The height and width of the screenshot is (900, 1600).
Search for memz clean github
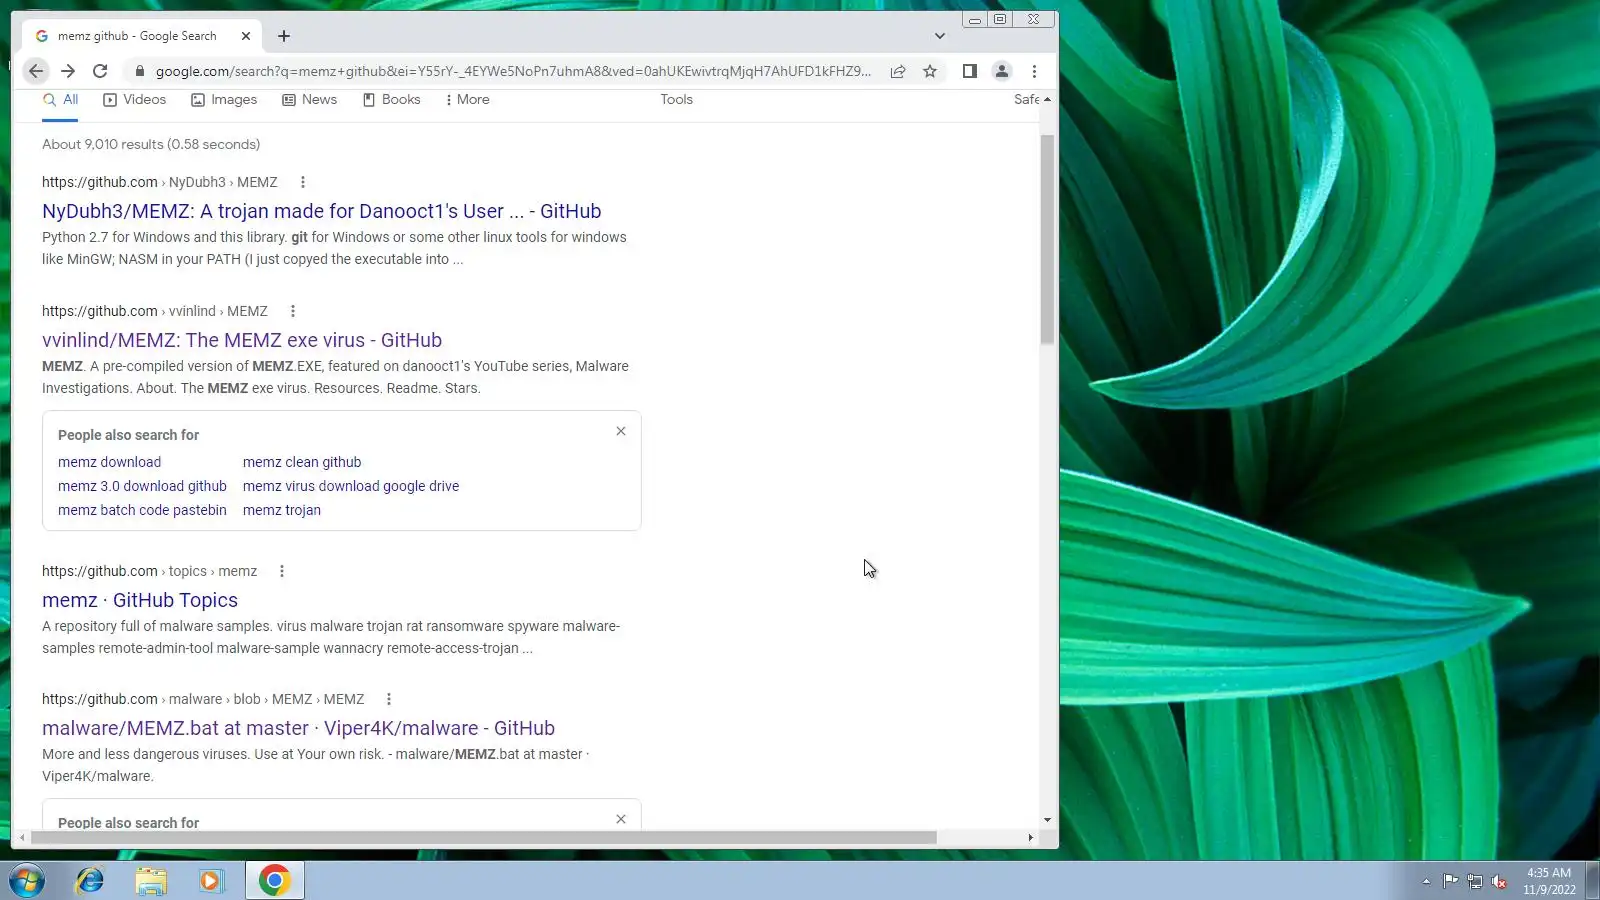click(302, 462)
